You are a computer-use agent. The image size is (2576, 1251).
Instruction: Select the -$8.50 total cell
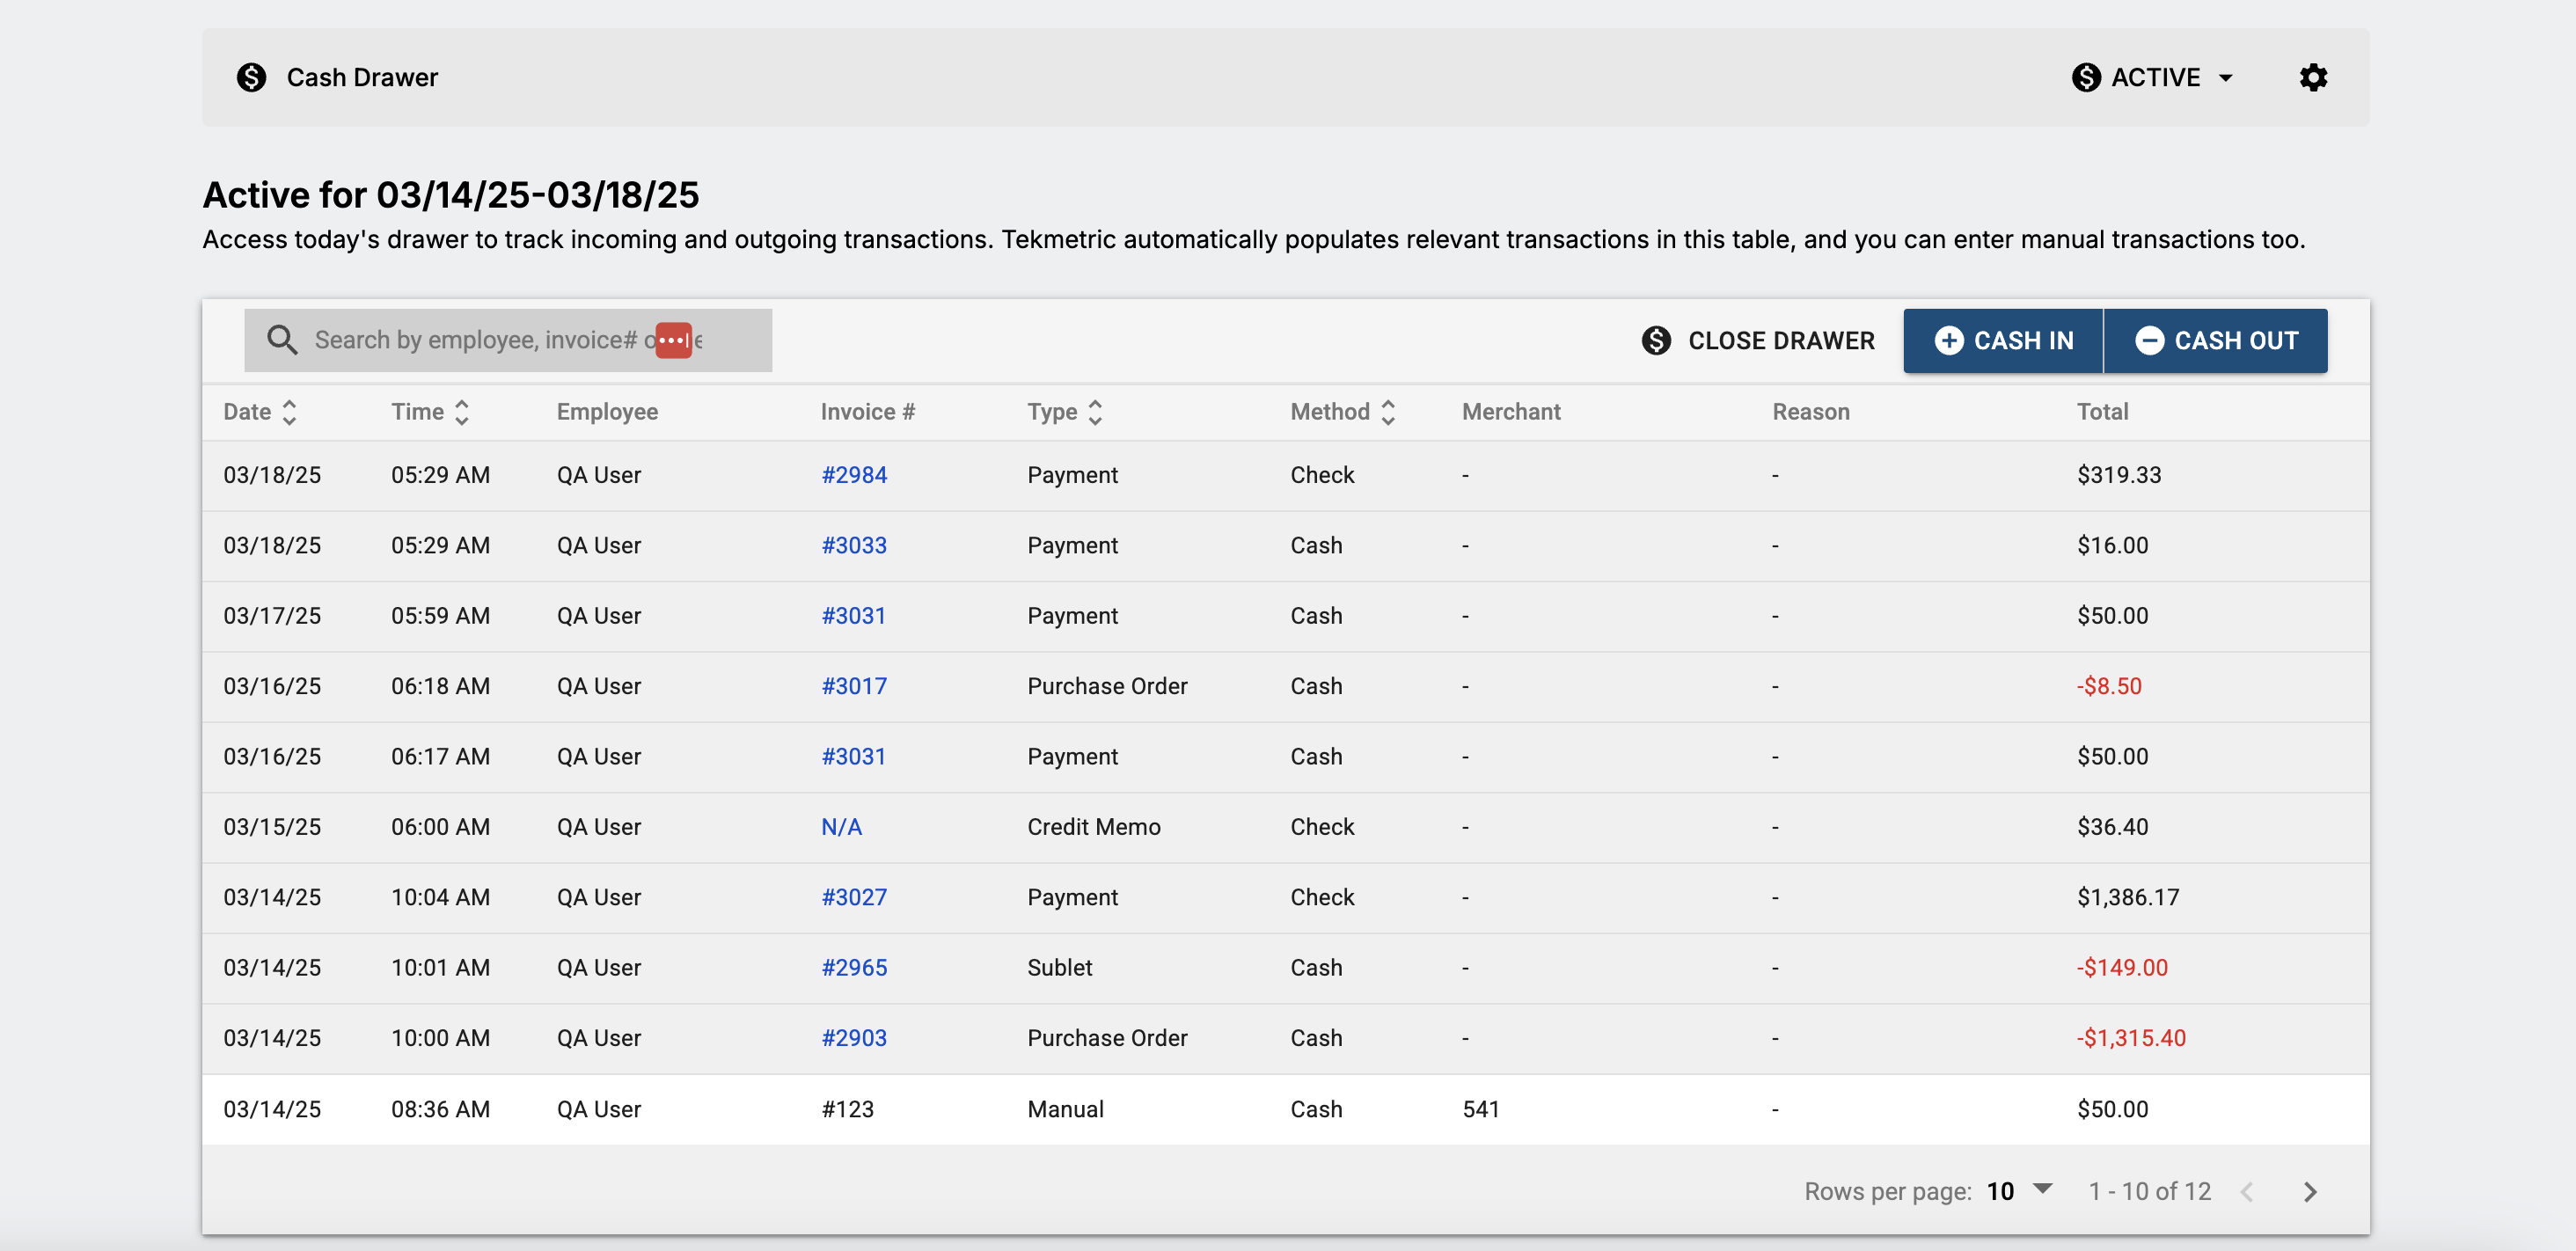point(2109,686)
